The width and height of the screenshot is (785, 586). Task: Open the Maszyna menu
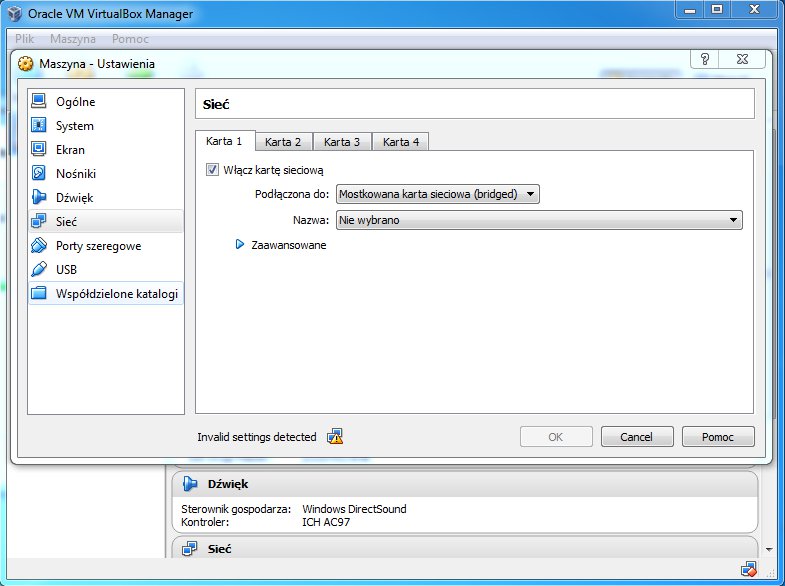tap(73, 39)
